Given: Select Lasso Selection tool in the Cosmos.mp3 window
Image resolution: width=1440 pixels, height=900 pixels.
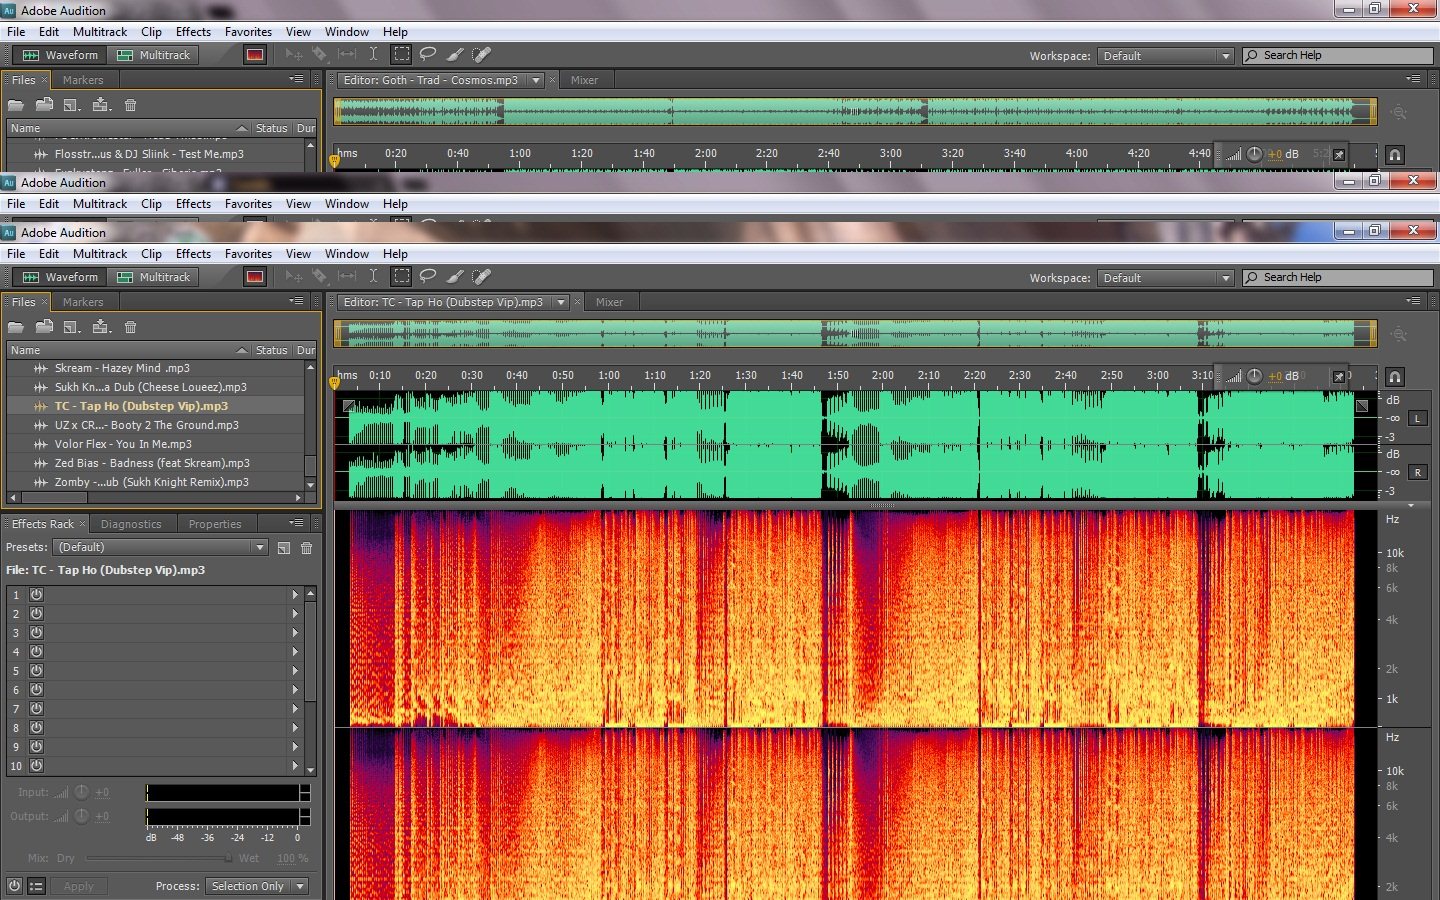Looking at the screenshot, I should 428,55.
